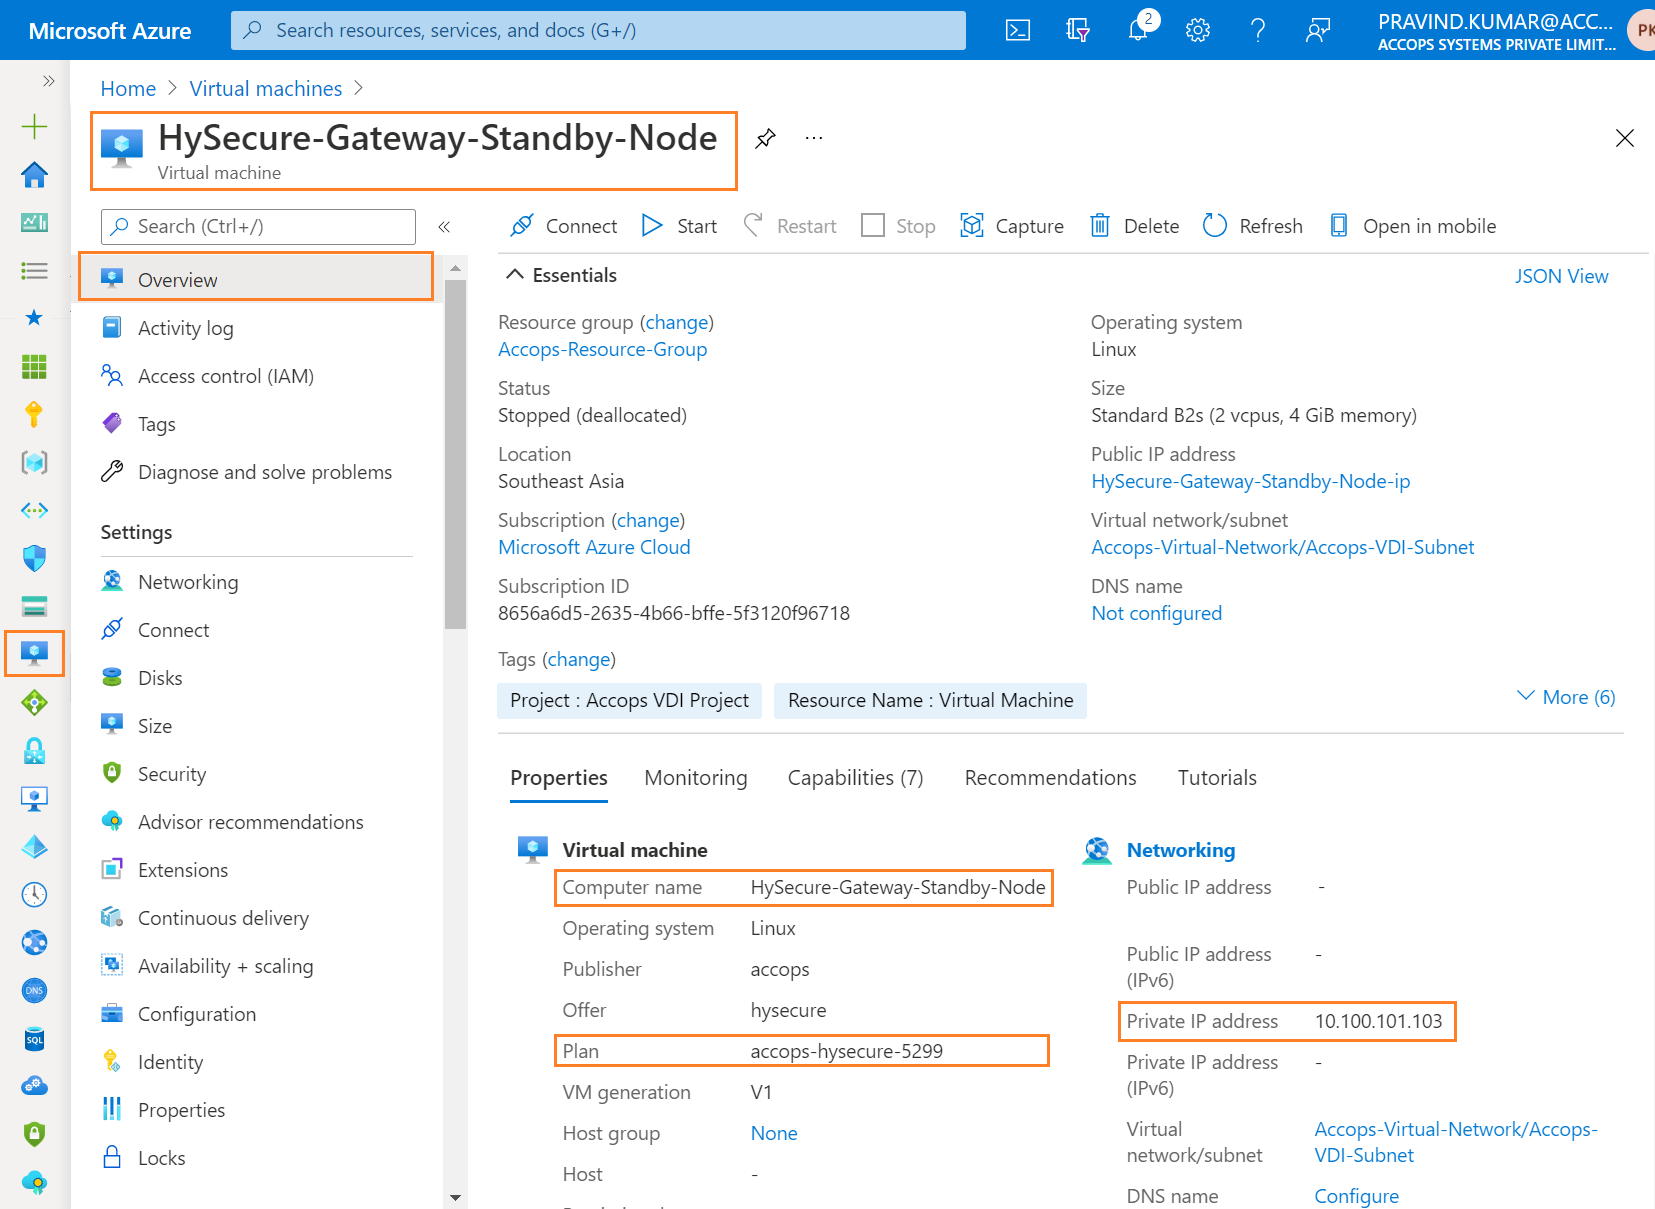Screen dimensions: 1655x1209
Task: Click Restart in the toolbar
Action: [790, 226]
